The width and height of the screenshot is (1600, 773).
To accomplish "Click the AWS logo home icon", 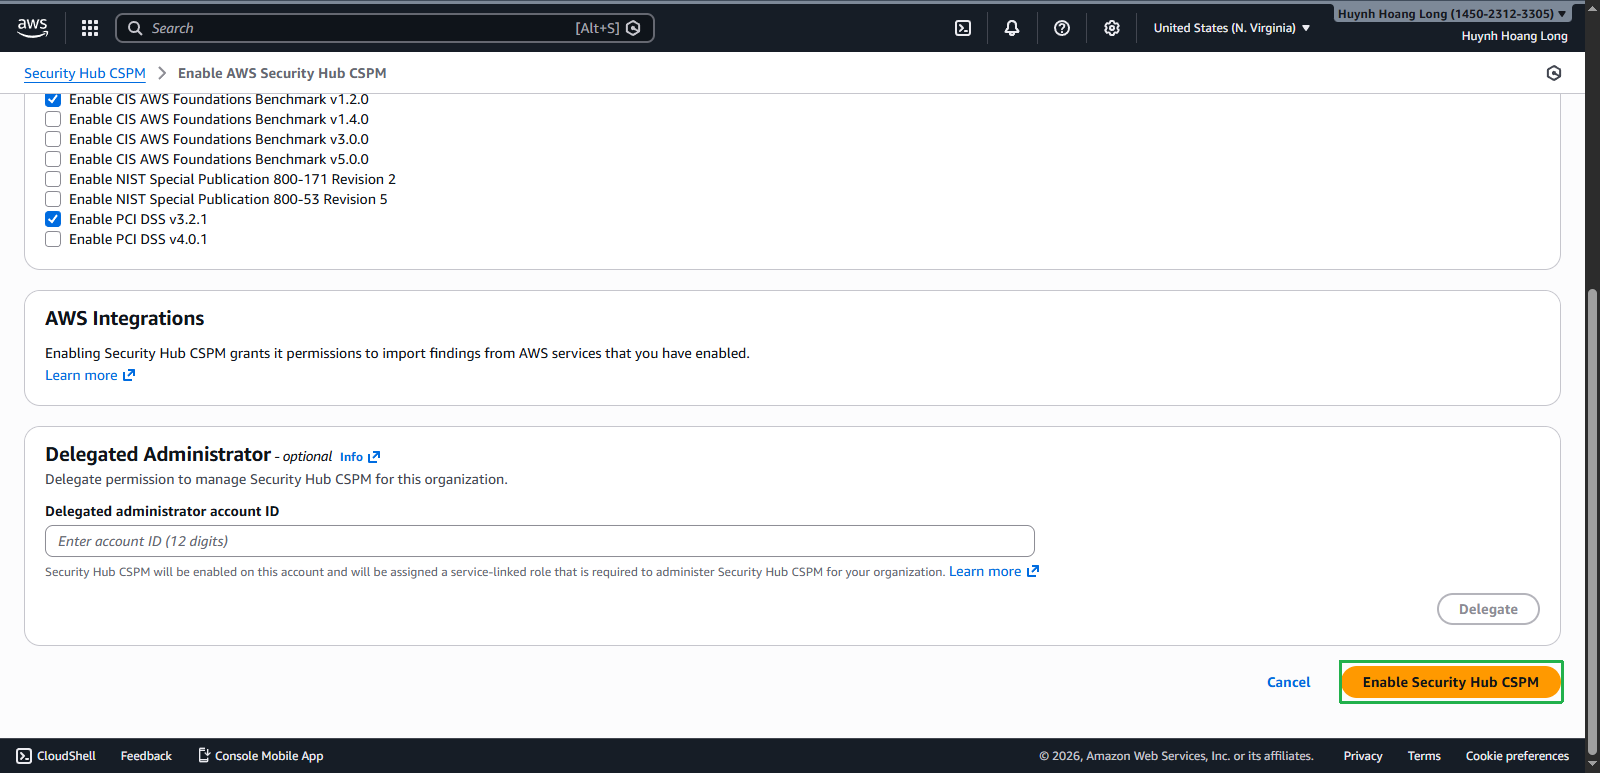I will (x=33, y=28).
